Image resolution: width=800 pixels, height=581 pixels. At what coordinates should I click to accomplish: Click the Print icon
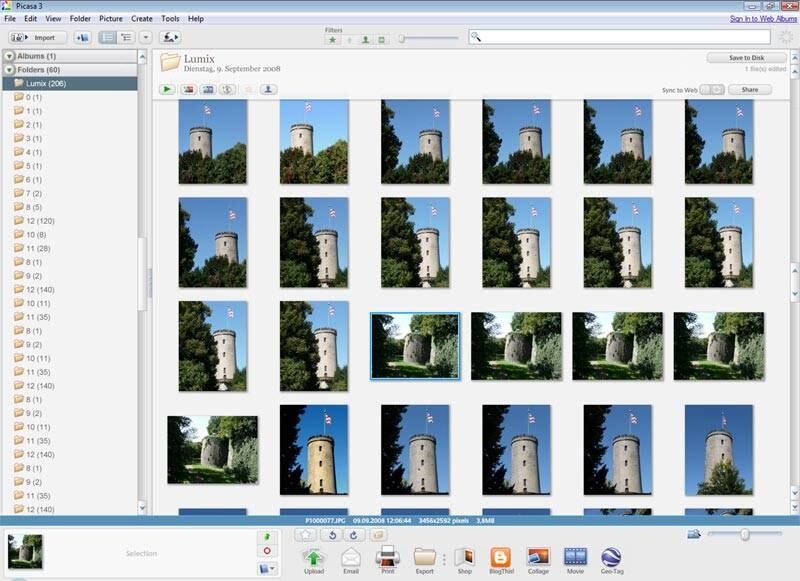pos(388,558)
